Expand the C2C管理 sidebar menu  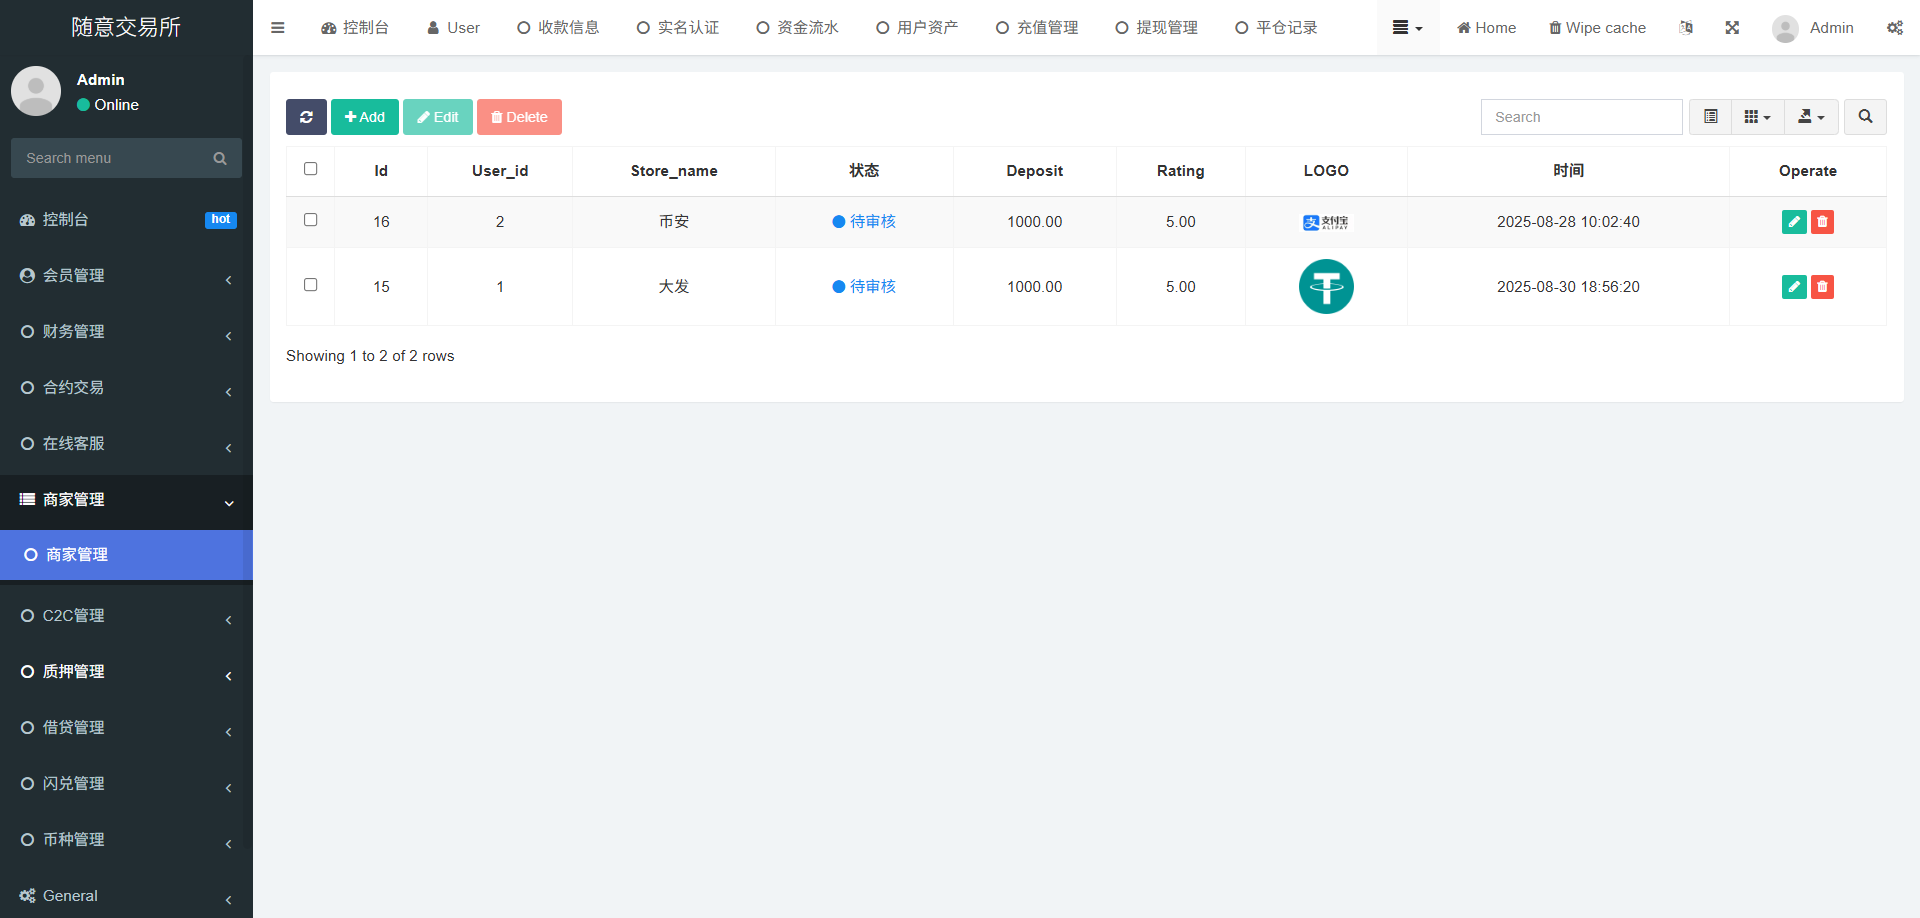tap(126, 616)
